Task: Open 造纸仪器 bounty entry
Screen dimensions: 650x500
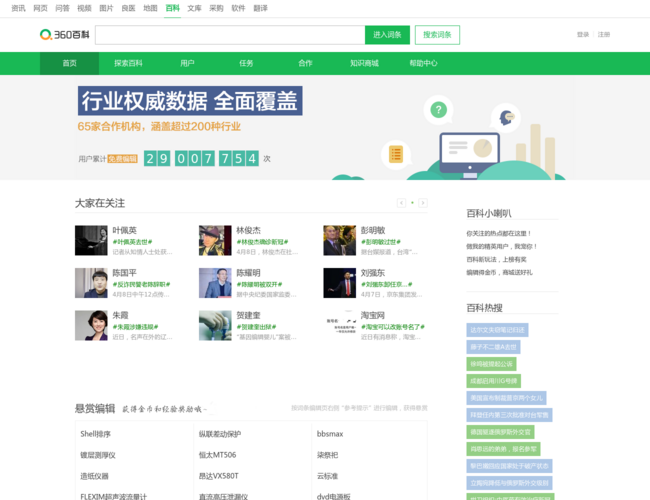Action: 95,476
